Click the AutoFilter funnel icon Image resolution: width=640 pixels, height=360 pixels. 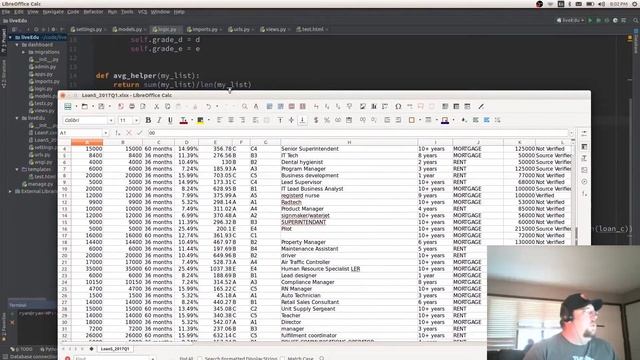pos(349,107)
